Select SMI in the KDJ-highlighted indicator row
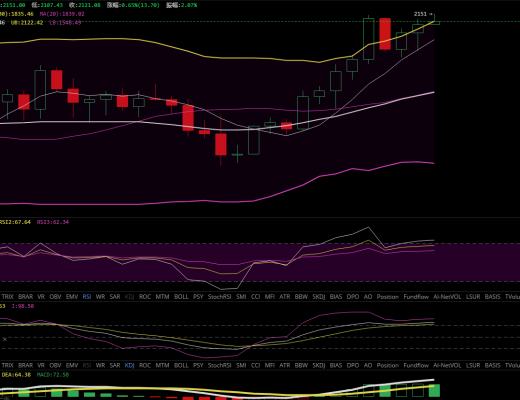This screenshot has height=400, width=520. coord(241,365)
